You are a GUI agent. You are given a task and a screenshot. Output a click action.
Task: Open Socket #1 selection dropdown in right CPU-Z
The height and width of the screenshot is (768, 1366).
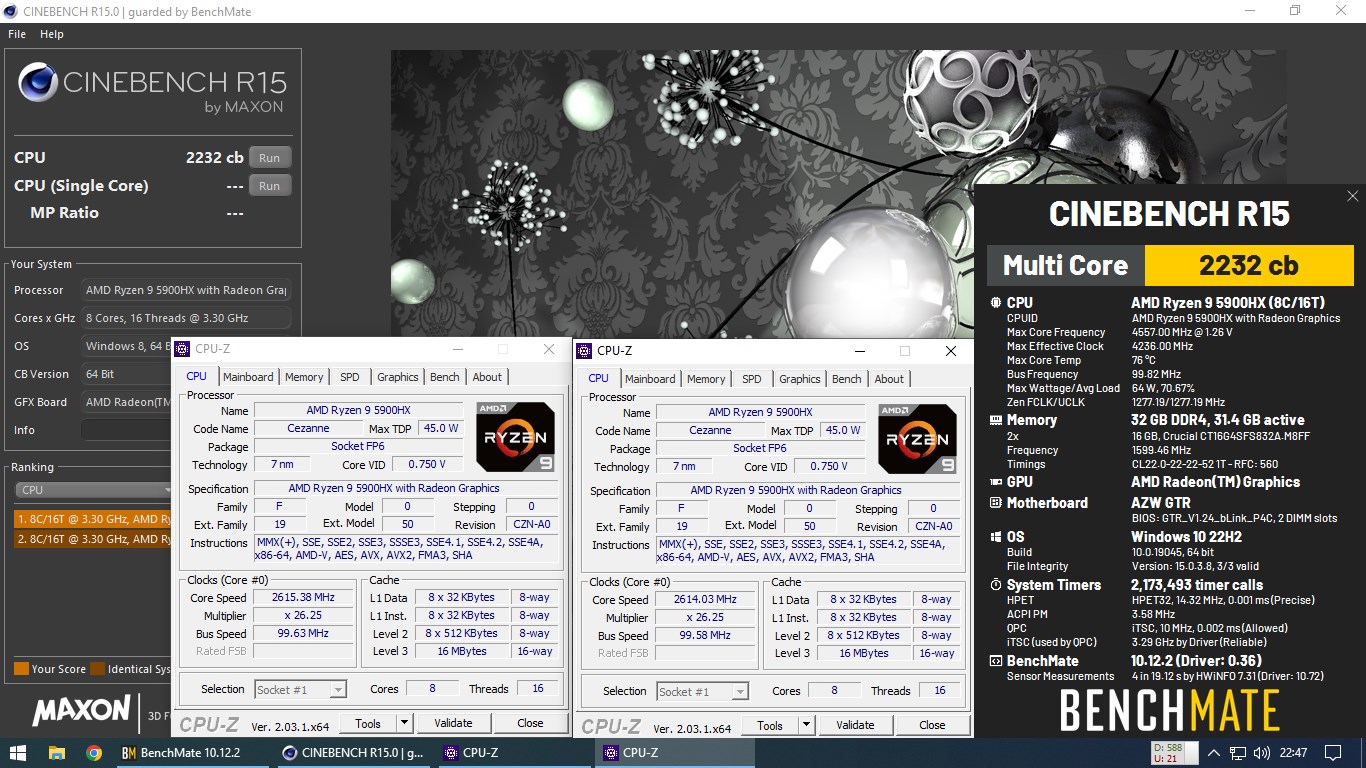[x=702, y=691]
